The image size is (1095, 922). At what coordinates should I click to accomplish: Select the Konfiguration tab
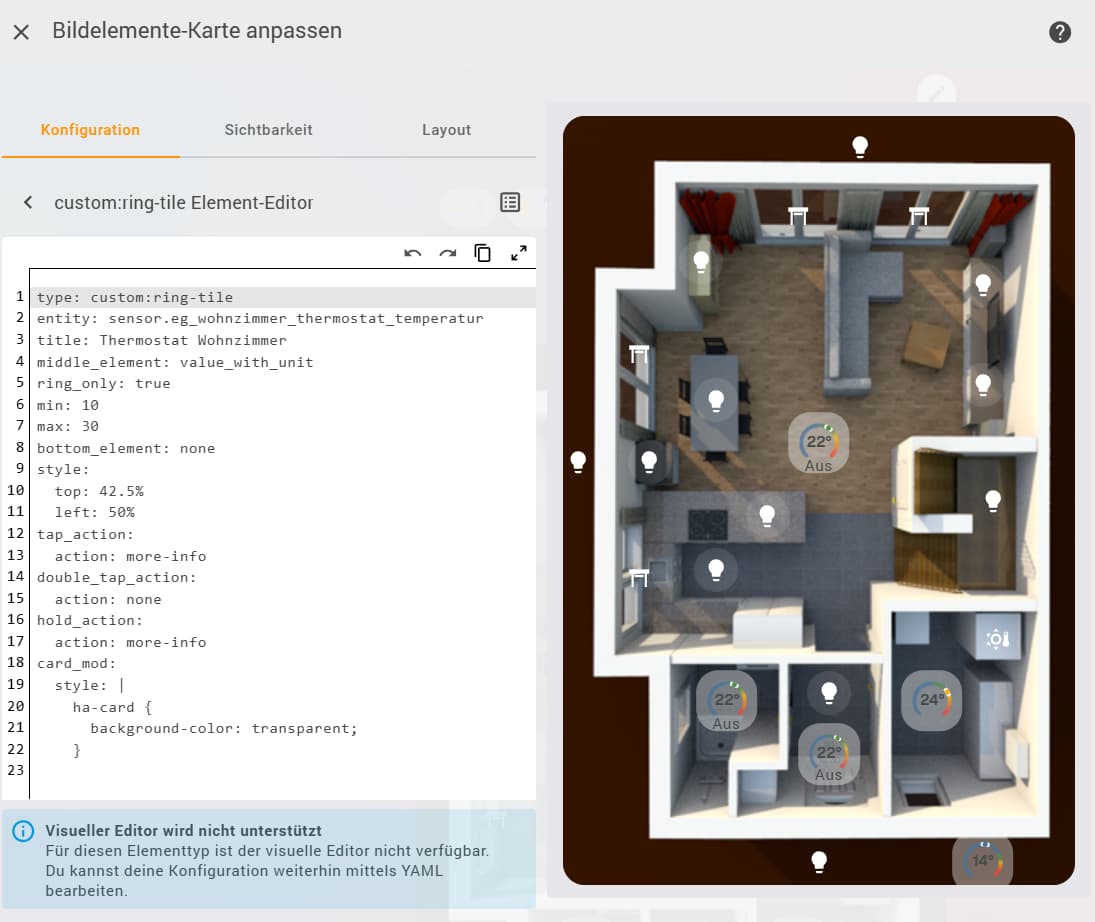pos(90,130)
